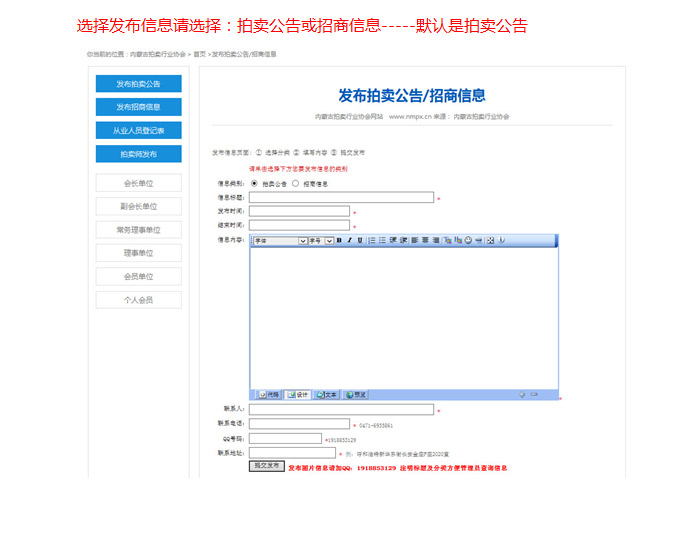Open 发布拍卖公告 in the sidebar

138,84
